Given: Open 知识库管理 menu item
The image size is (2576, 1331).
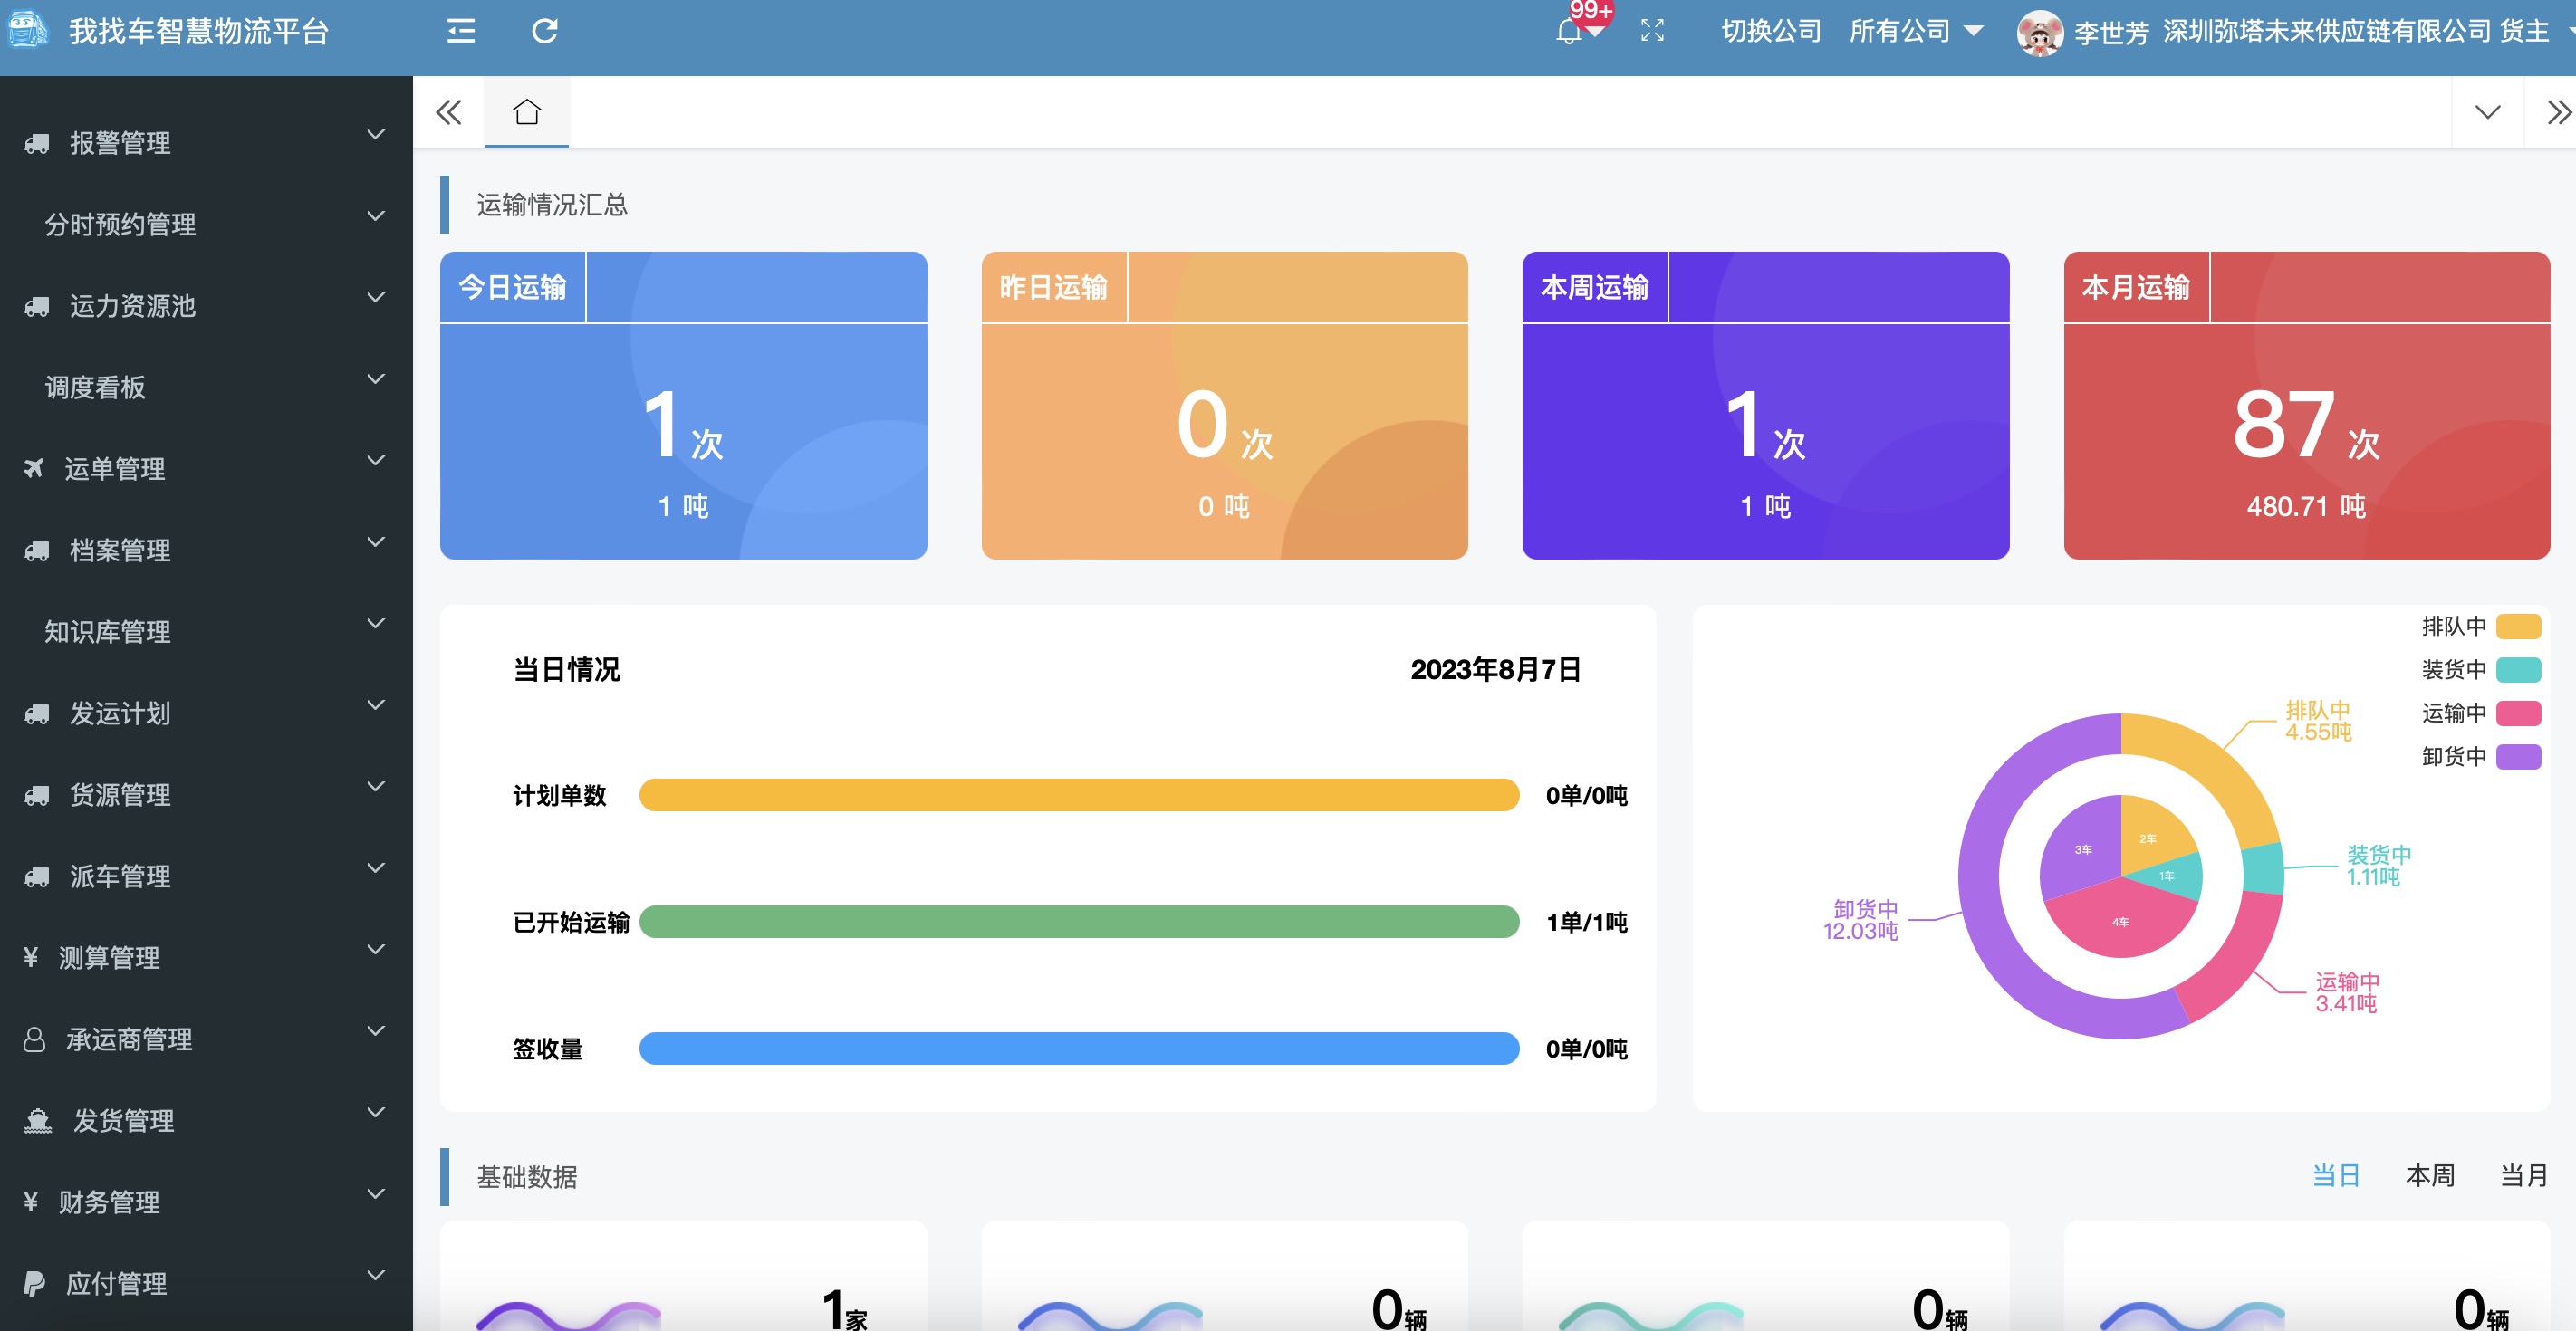Looking at the screenshot, I should pos(206,632).
